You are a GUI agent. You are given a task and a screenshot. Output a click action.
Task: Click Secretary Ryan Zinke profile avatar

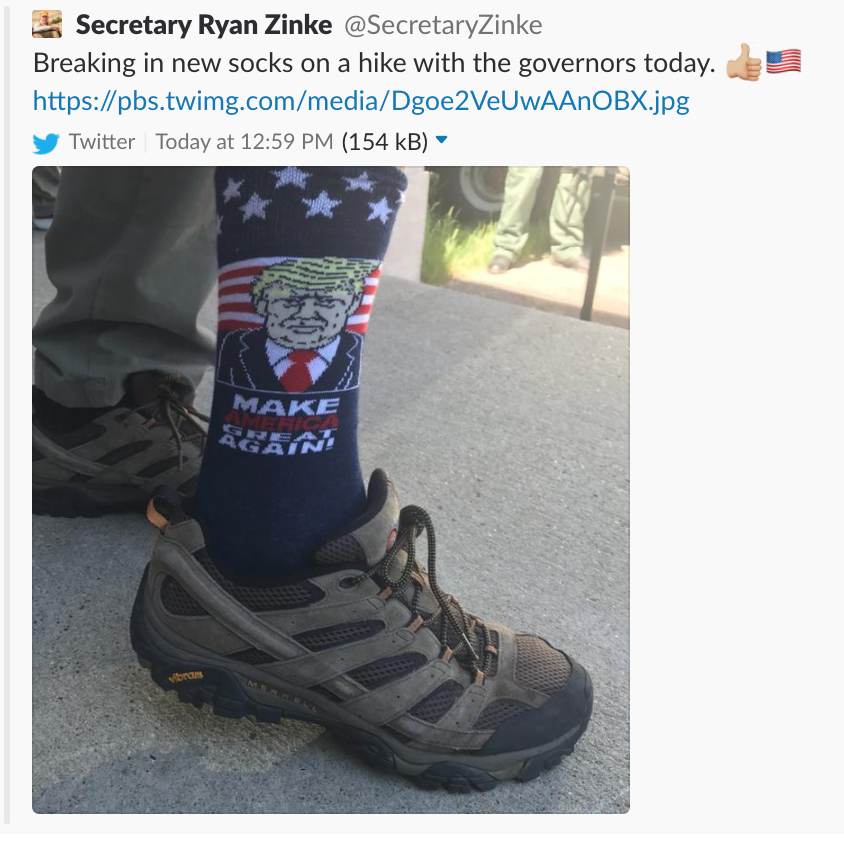(x=47, y=25)
